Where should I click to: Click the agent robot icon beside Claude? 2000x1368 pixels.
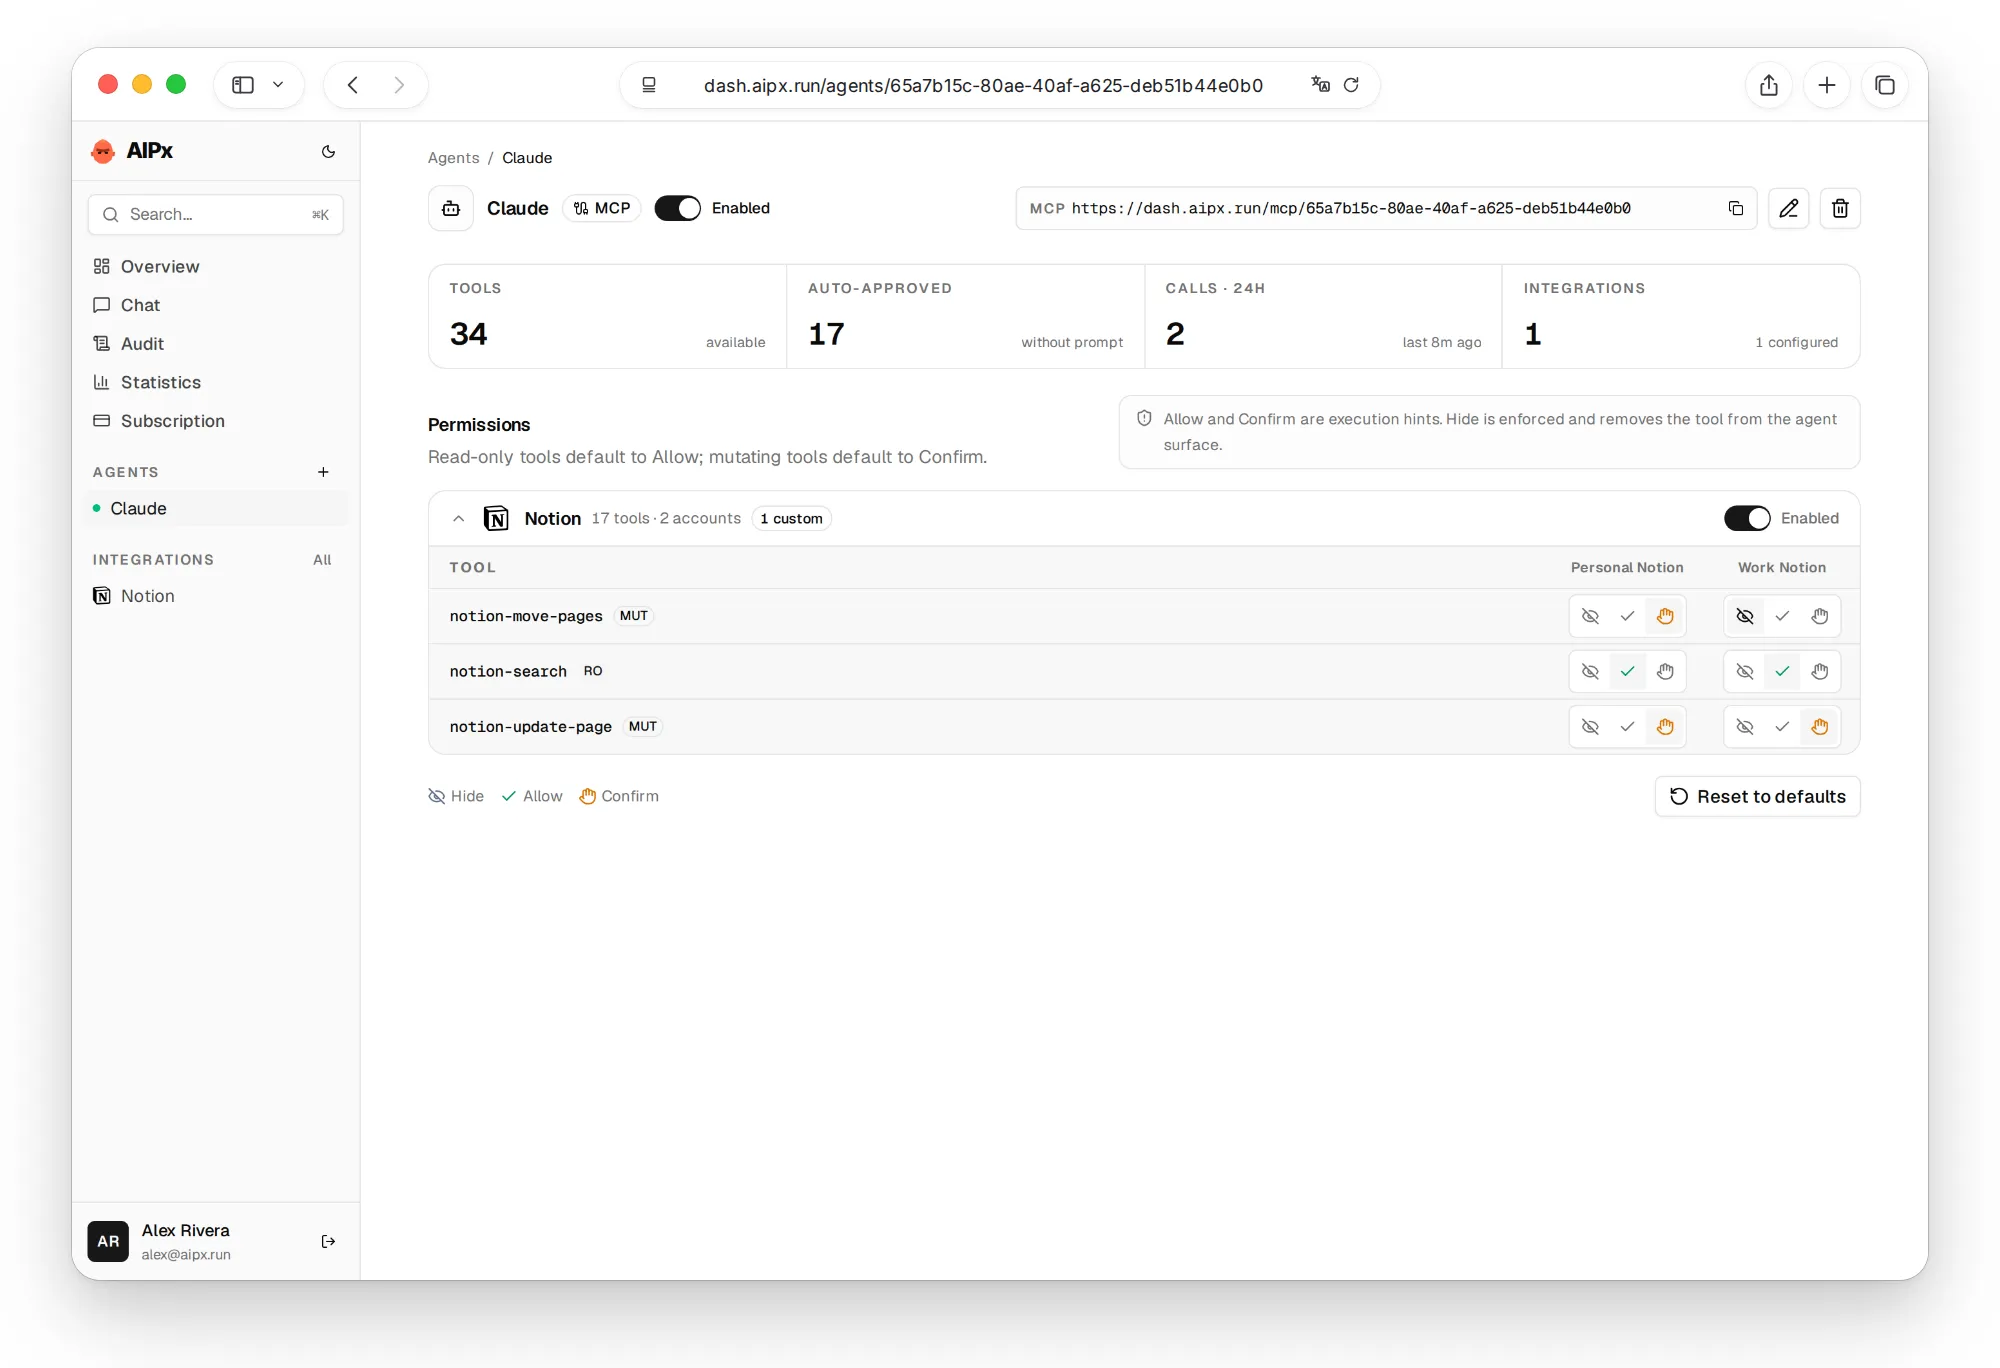pos(451,208)
